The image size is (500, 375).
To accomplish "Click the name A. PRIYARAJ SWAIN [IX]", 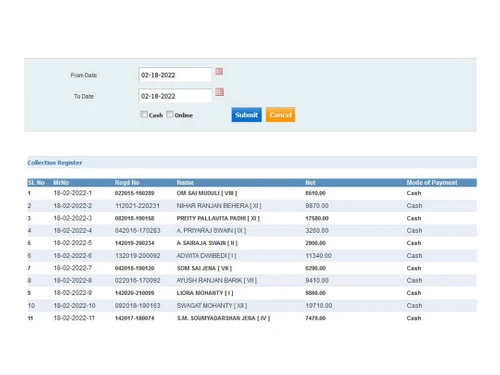I will point(211,230).
